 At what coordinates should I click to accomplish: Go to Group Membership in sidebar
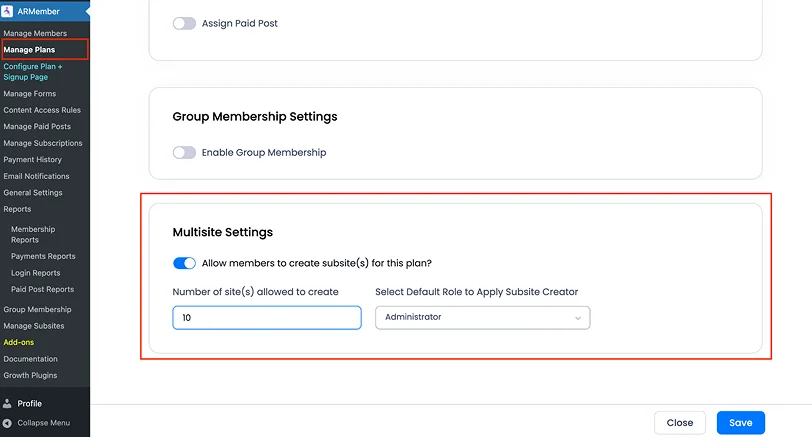tap(37, 310)
